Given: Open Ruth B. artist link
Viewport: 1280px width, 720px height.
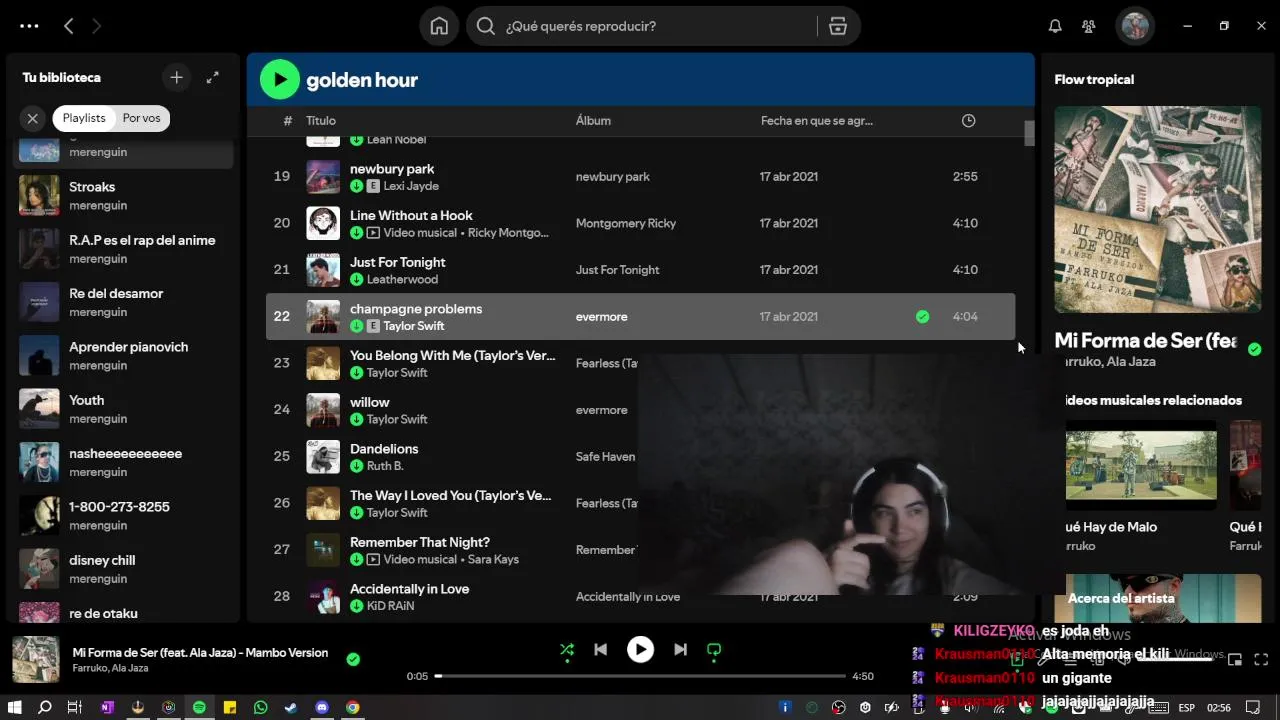Looking at the screenshot, I should click(385, 466).
